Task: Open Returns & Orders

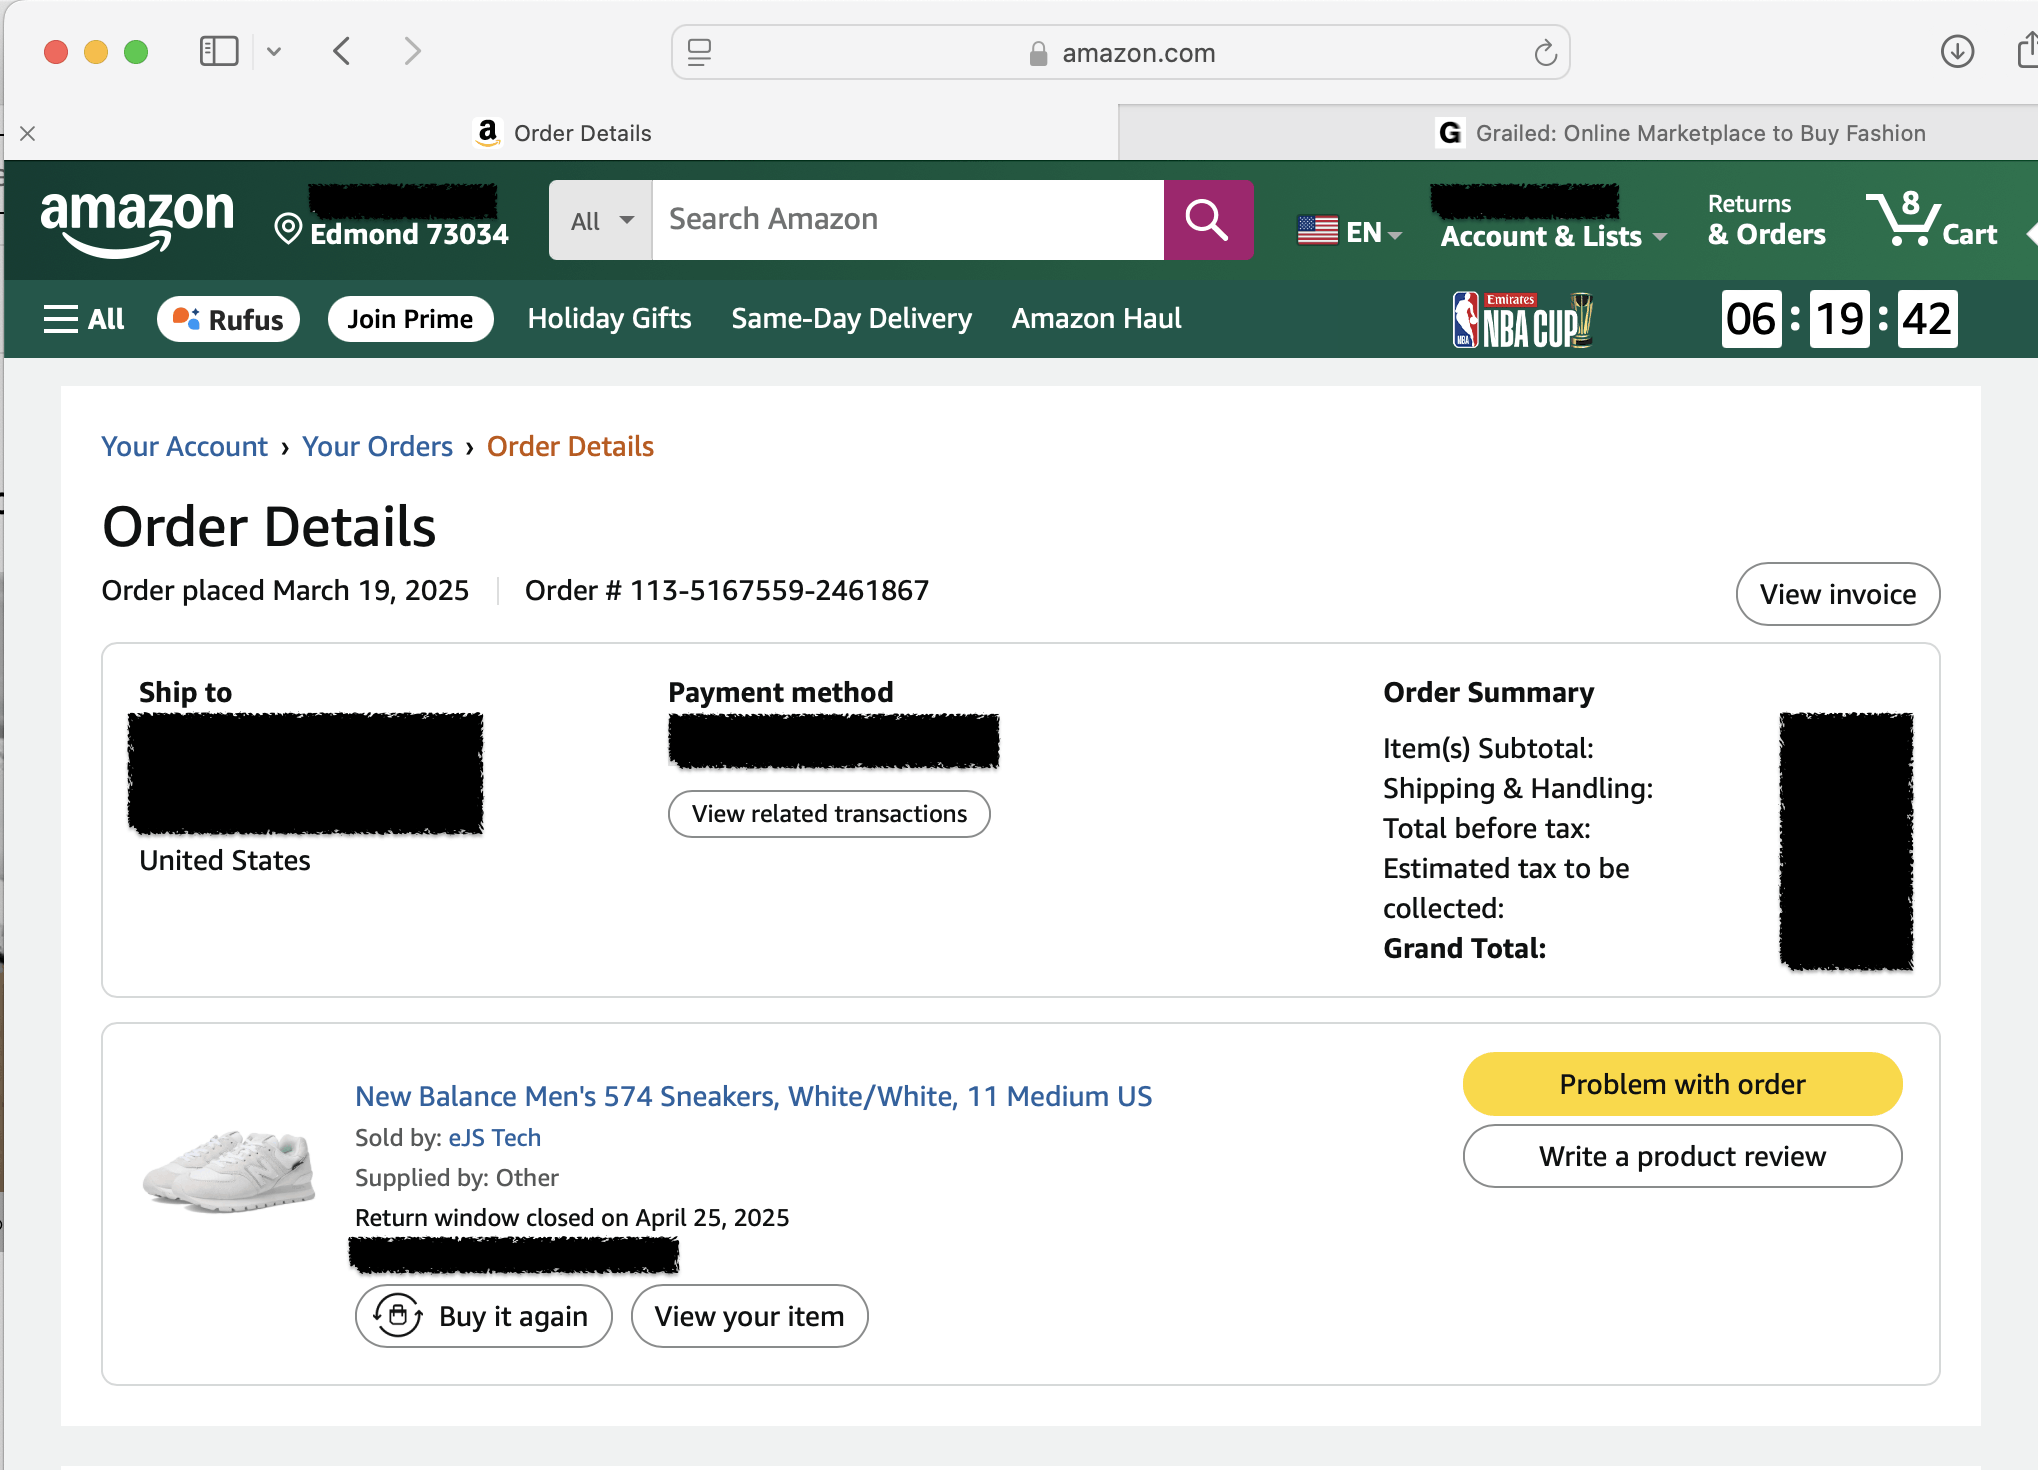Action: click(x=1766, y=220)
